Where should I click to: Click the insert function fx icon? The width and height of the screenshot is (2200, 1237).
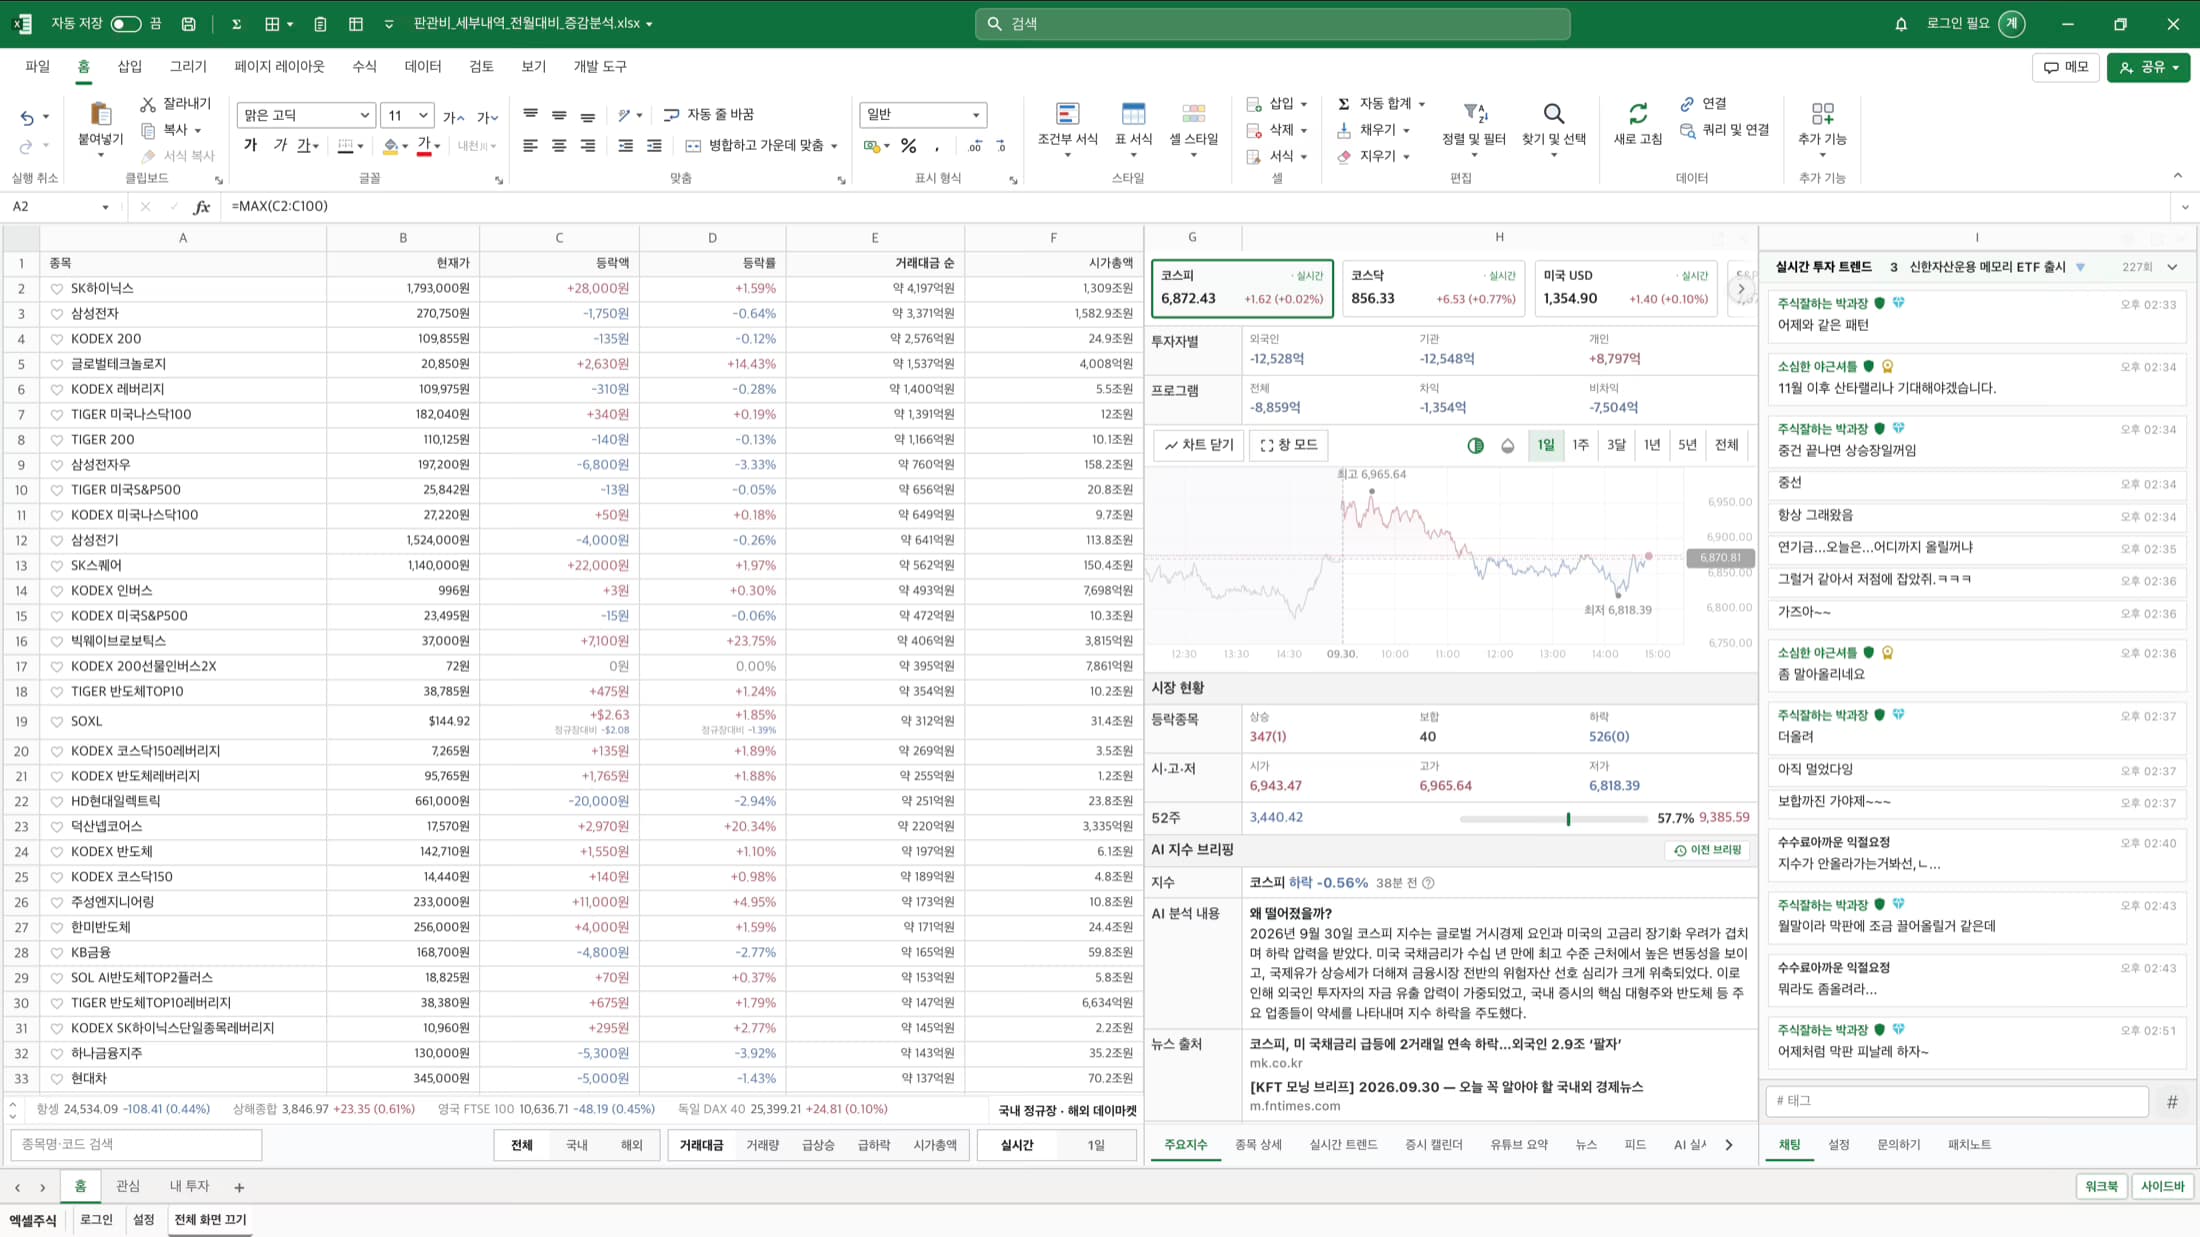click(202, 207)
